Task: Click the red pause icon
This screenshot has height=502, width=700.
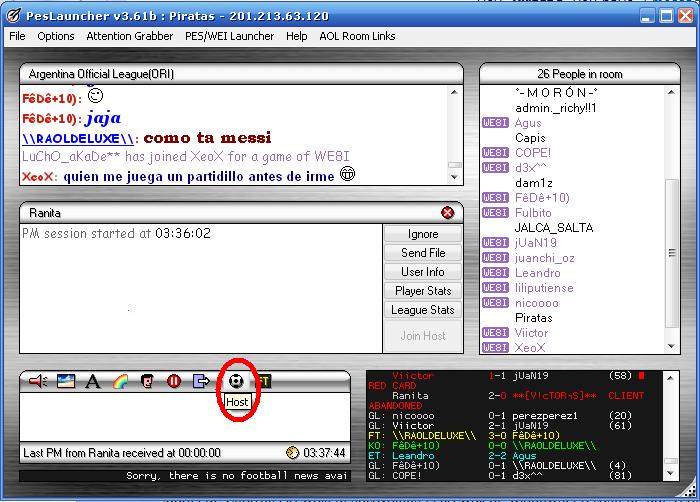Action: coord(174,381)
